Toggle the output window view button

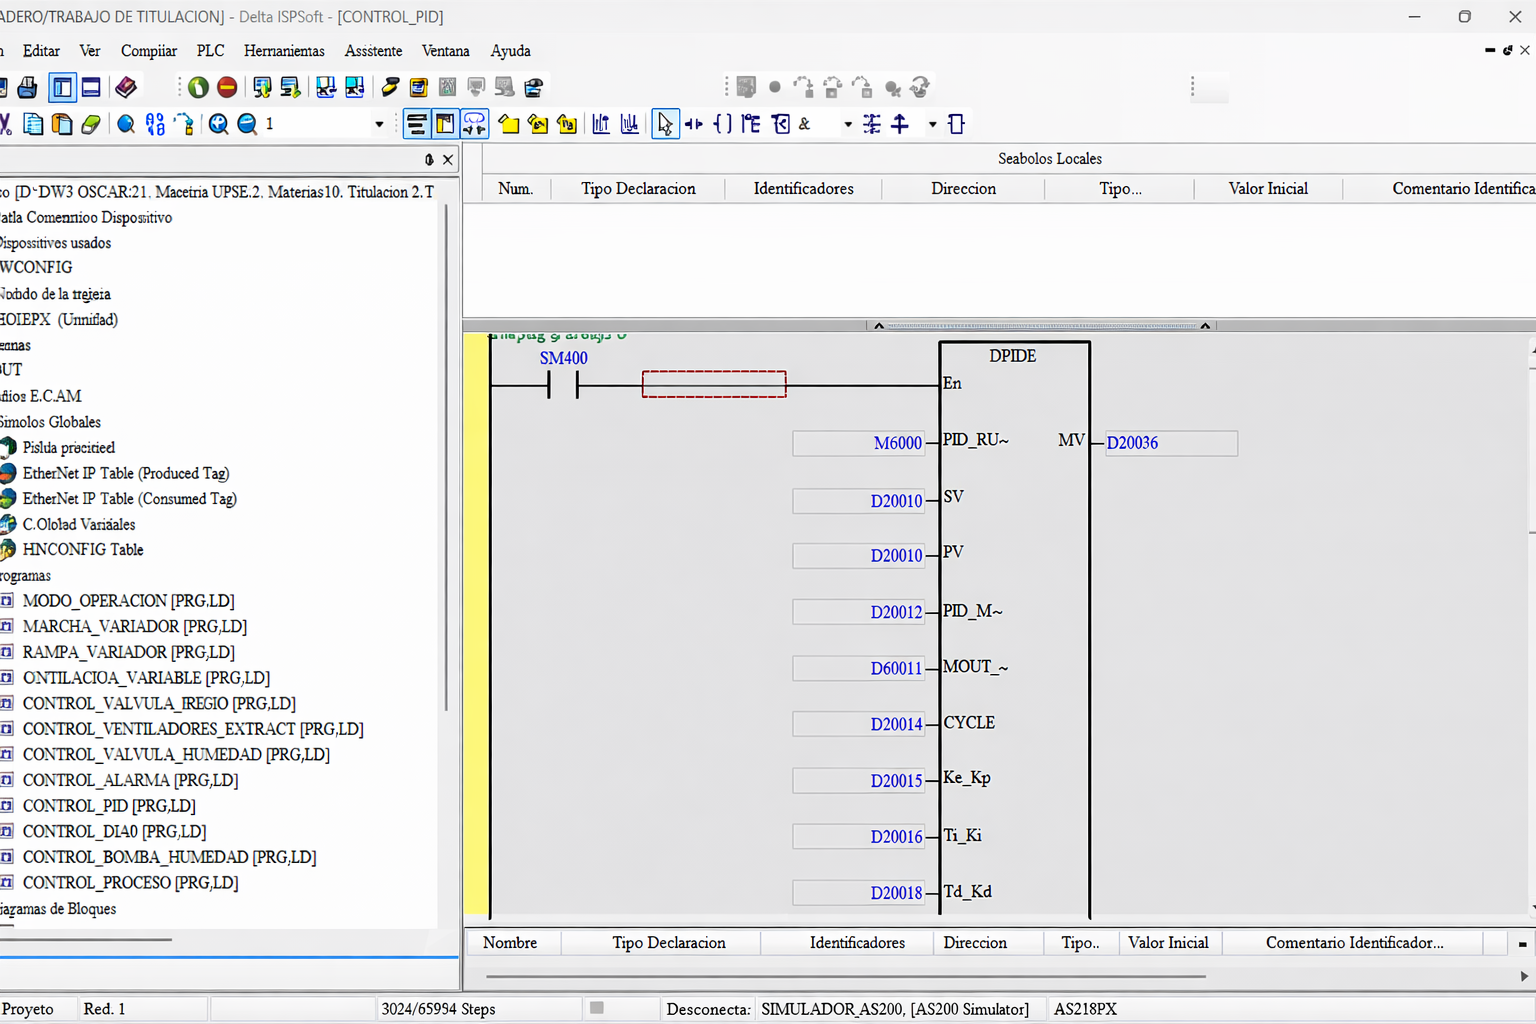(x=91, y=88)
